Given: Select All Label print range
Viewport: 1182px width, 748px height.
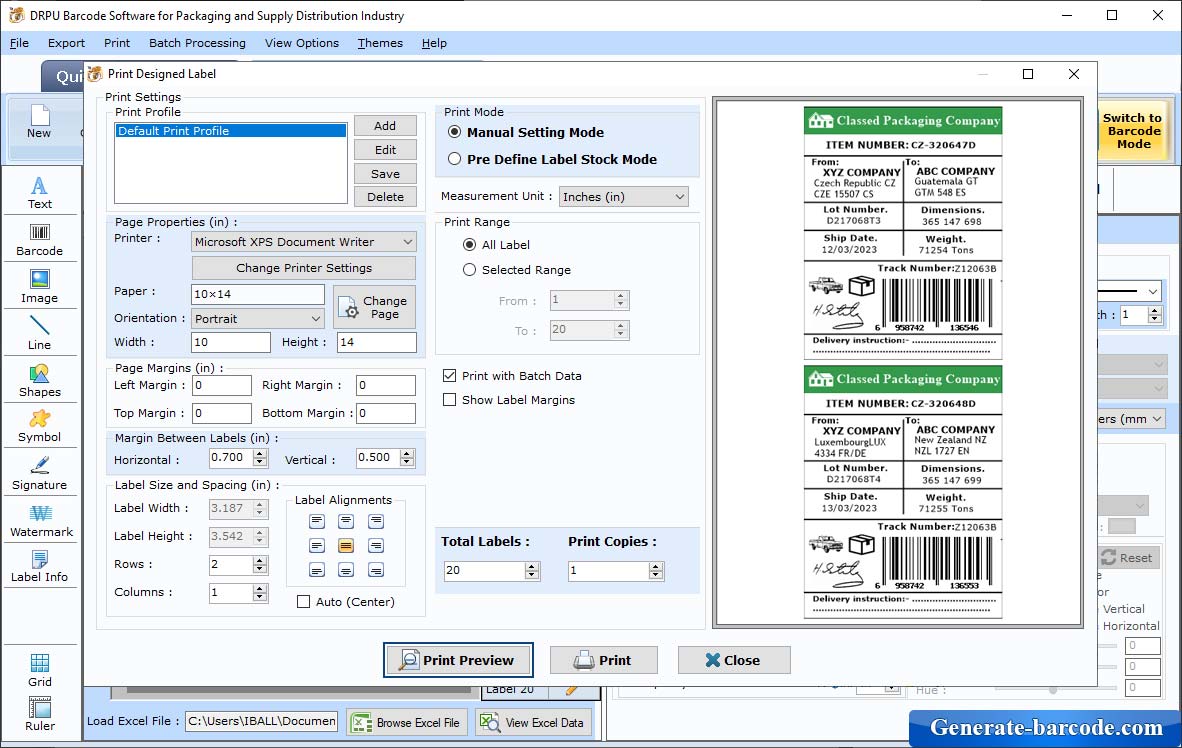Looking at the screenshot, I should click(469, 244).
